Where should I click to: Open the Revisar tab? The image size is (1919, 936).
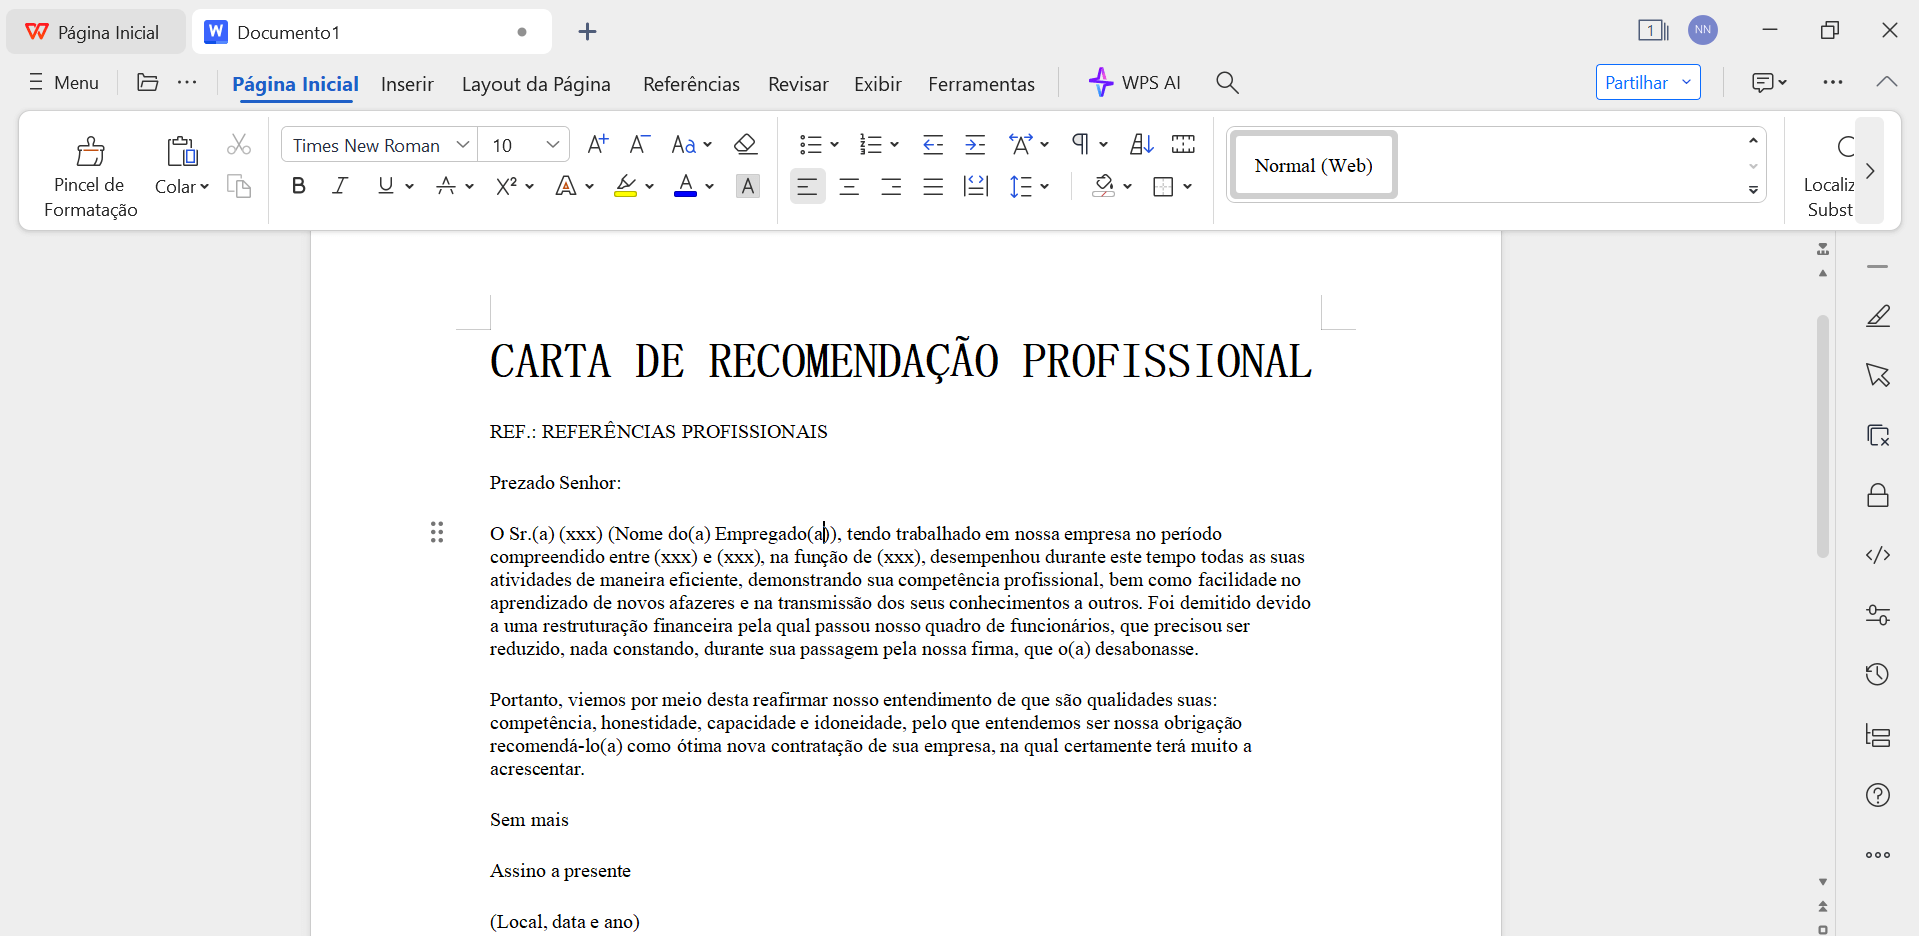[798, 84]
